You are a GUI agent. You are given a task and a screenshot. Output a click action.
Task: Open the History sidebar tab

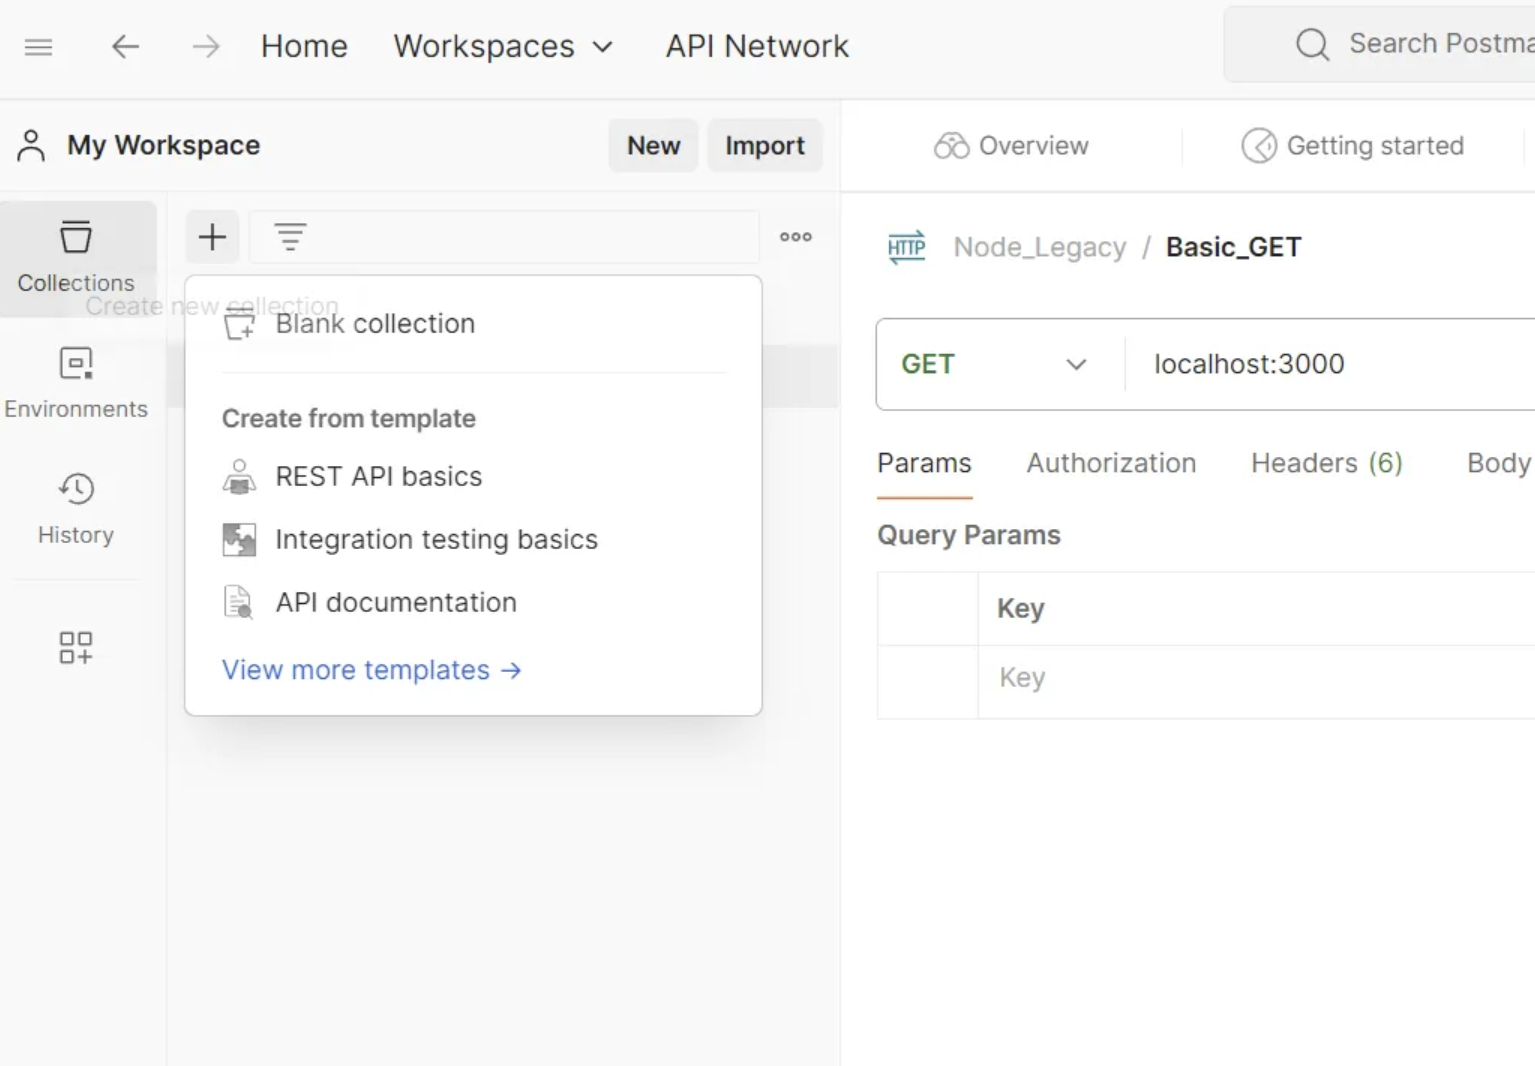[76, 510]
